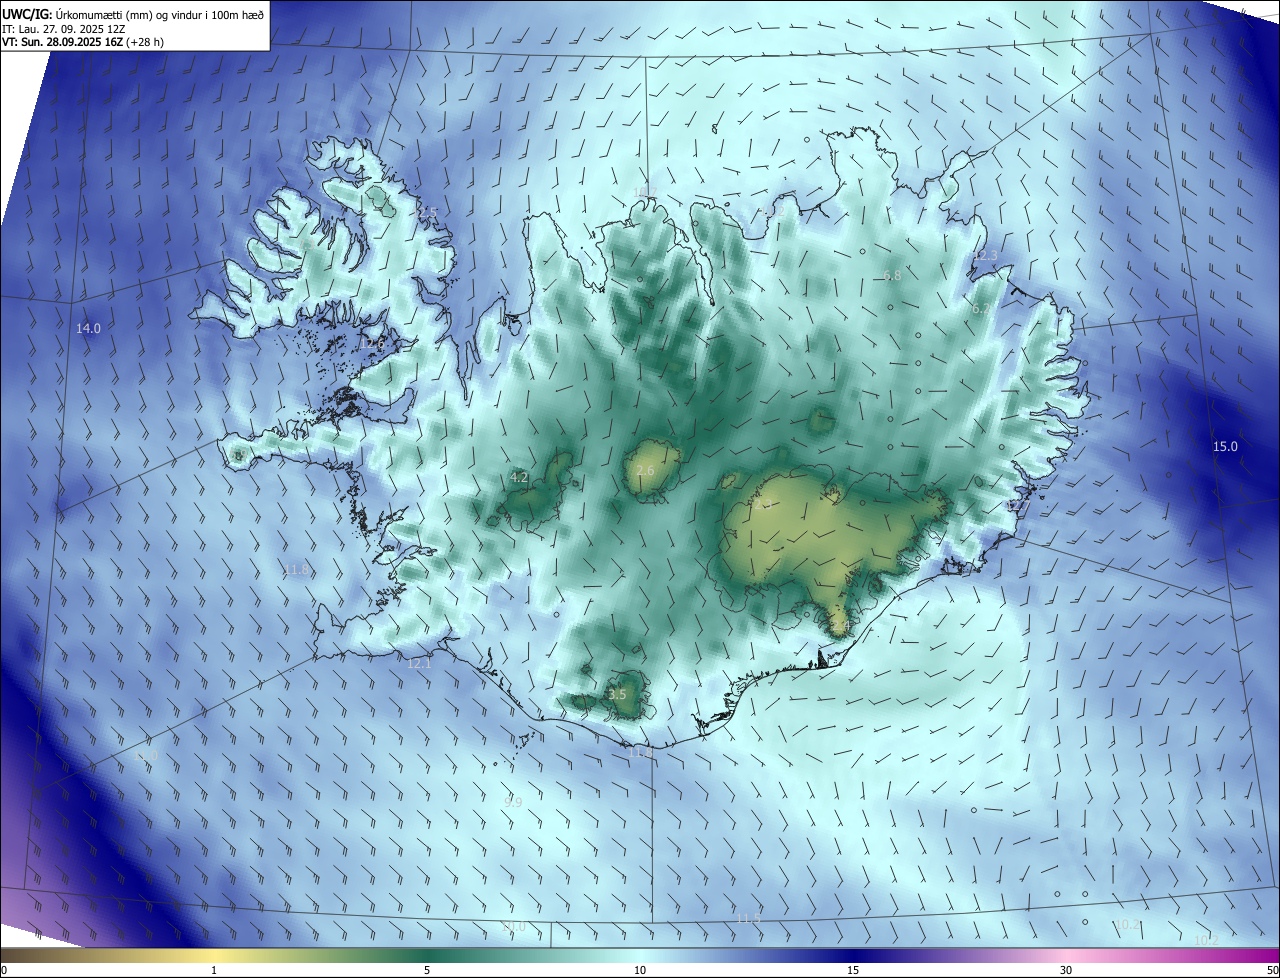Image resolution: width=1280 pixels, height=978 pixels.
Task: Click the 12.3 value label on northeast coast
Action: [985, 256]
